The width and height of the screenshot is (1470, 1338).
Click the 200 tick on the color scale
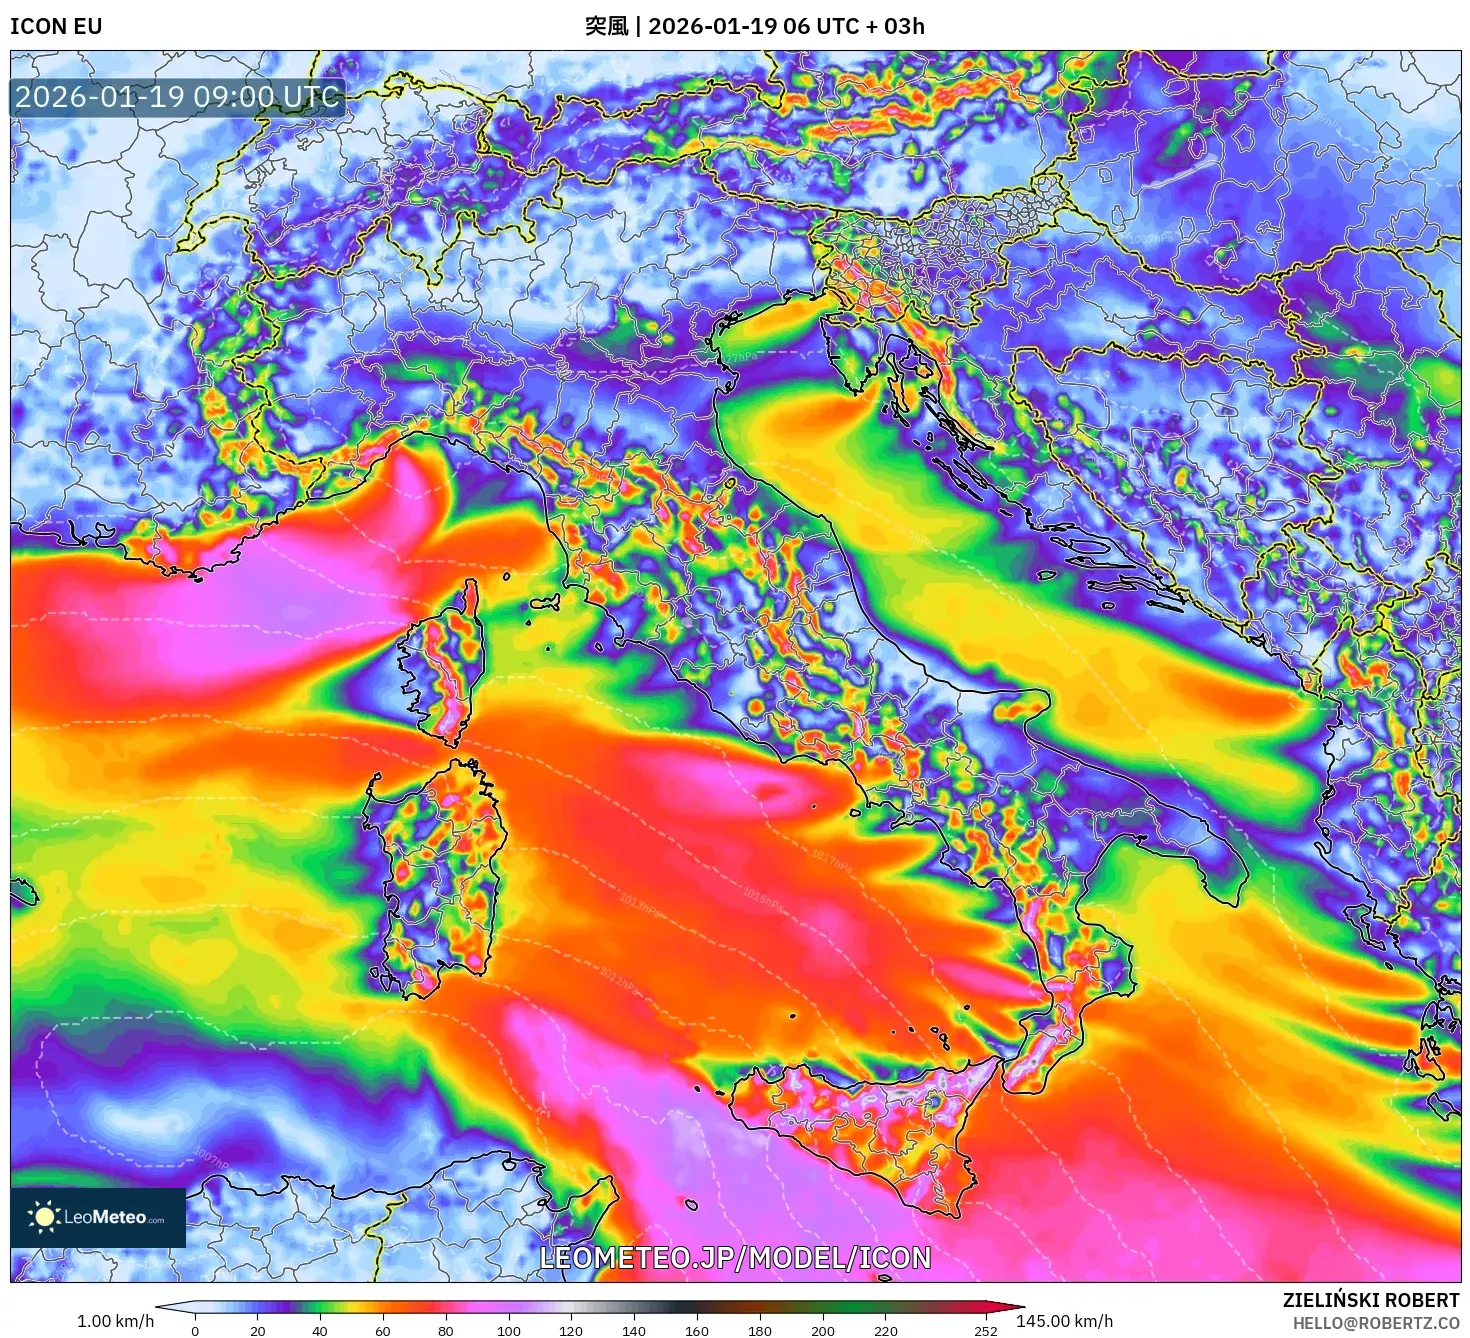823,1330
